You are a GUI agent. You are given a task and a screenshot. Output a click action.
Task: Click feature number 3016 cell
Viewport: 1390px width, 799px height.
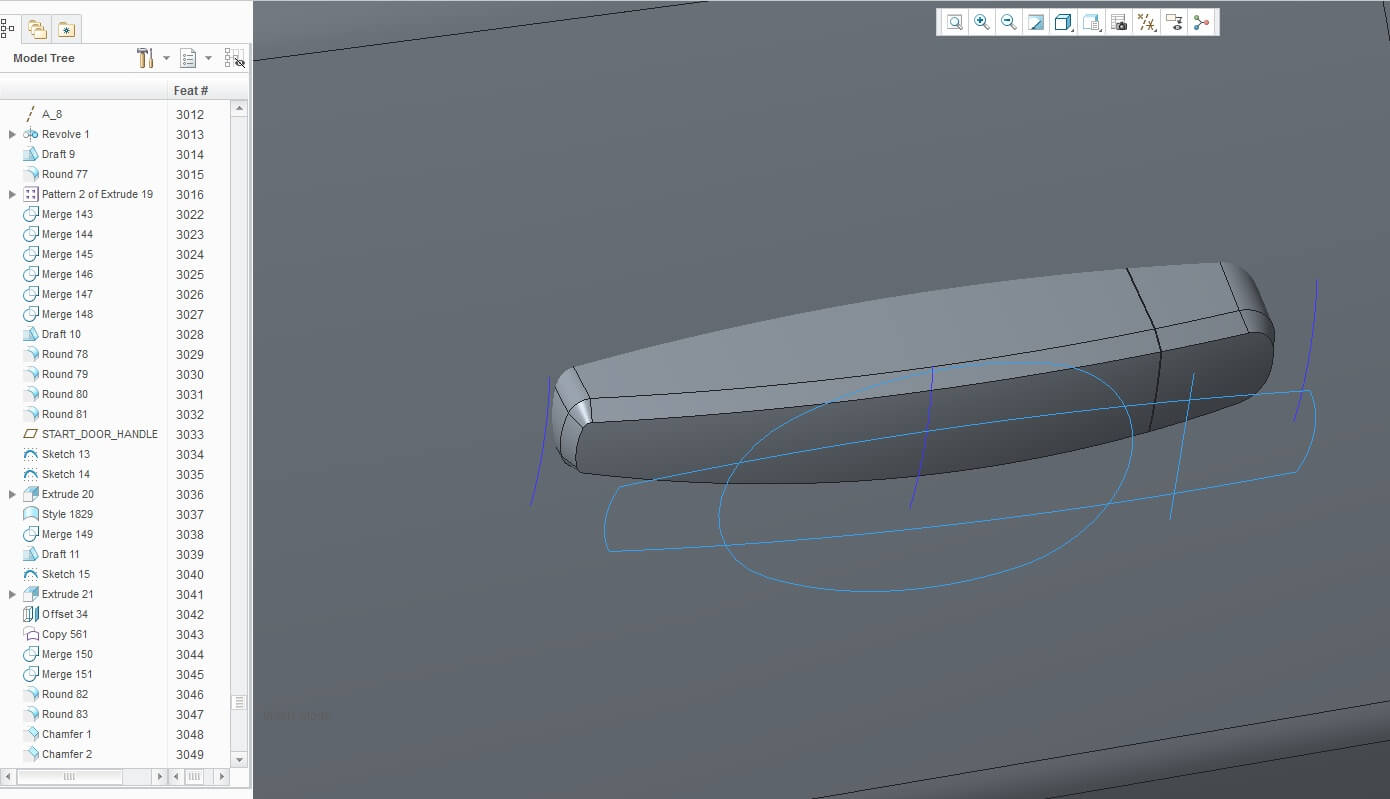coord(190,194)
